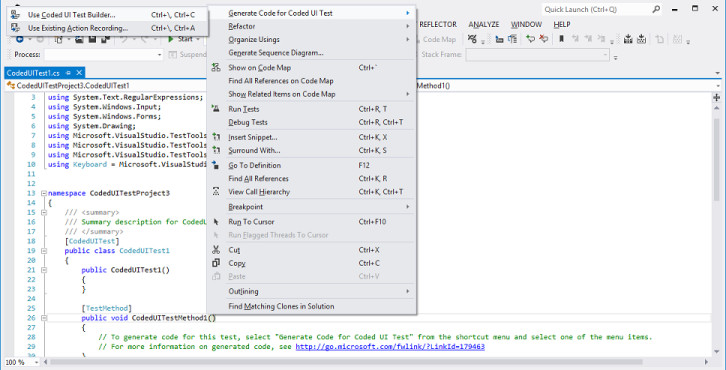Click the Show on Code Map icon
Viewport: 726px width, 370px height.
[216, 68]
